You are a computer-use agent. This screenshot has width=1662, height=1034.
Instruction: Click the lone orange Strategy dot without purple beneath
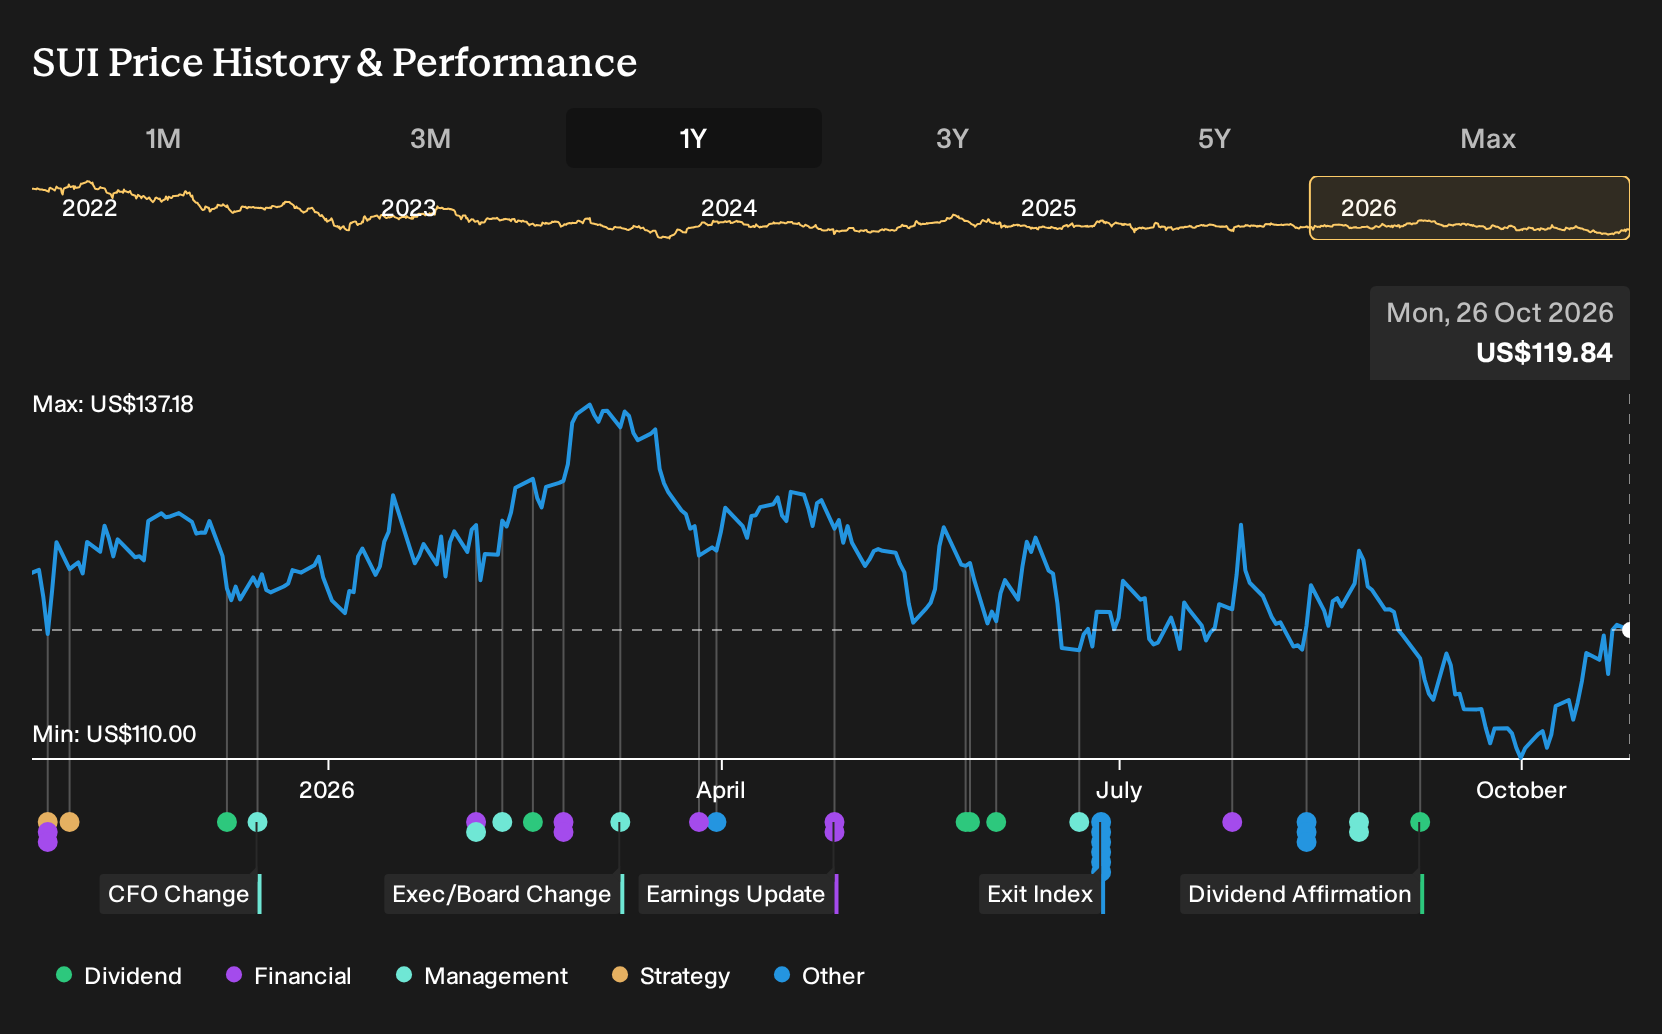click(x=69, y=822)
